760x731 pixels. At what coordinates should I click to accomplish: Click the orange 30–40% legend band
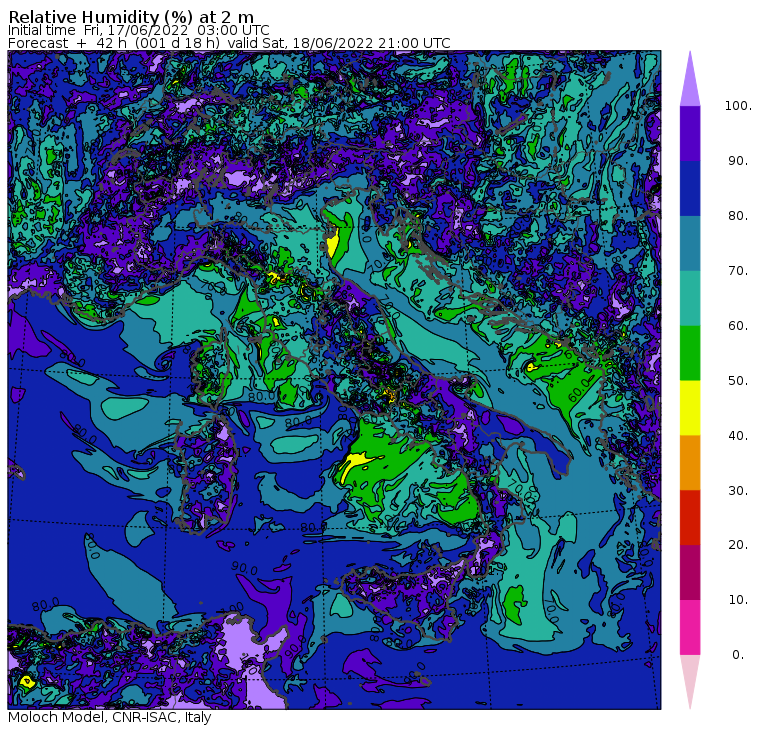[x=690, y=463]
